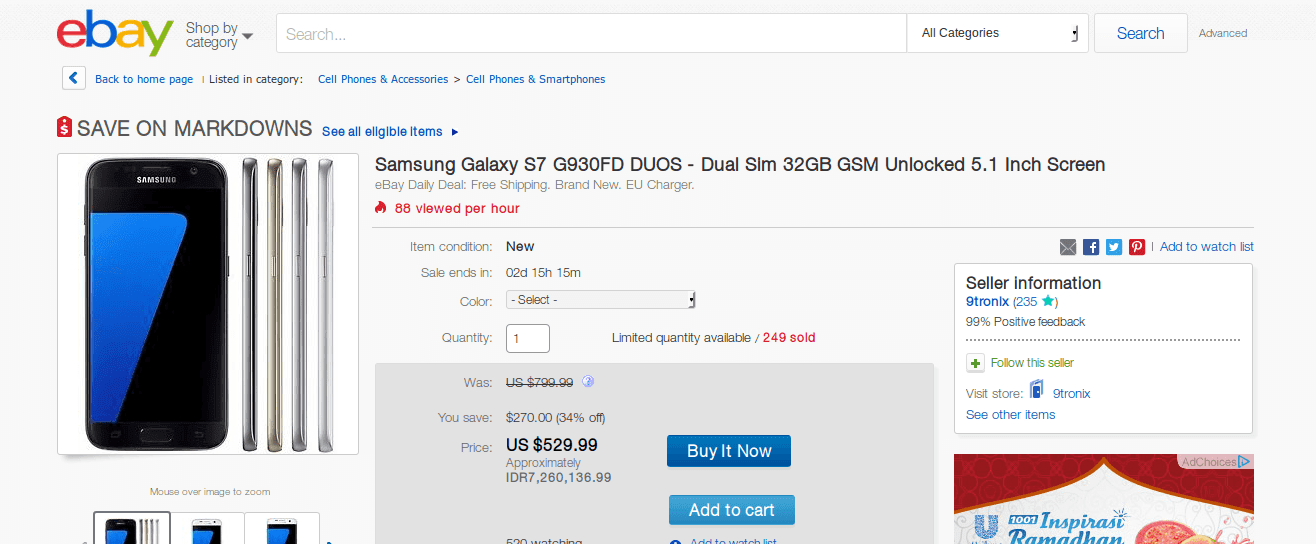Click the Quantity input field
1316x544 pixels.
click(x=528, y=338)
